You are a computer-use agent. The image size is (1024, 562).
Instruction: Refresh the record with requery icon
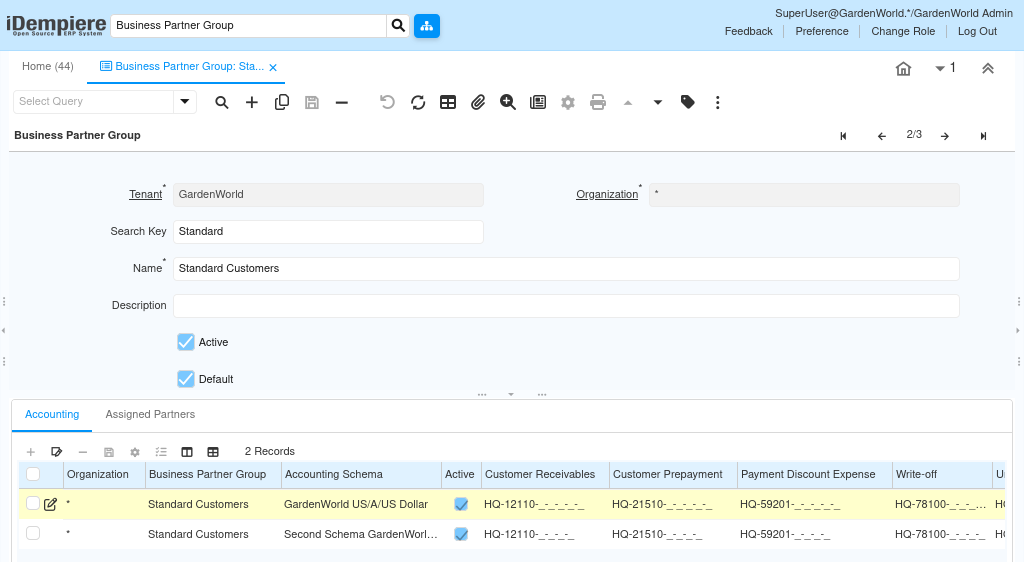tap(418, 102)
